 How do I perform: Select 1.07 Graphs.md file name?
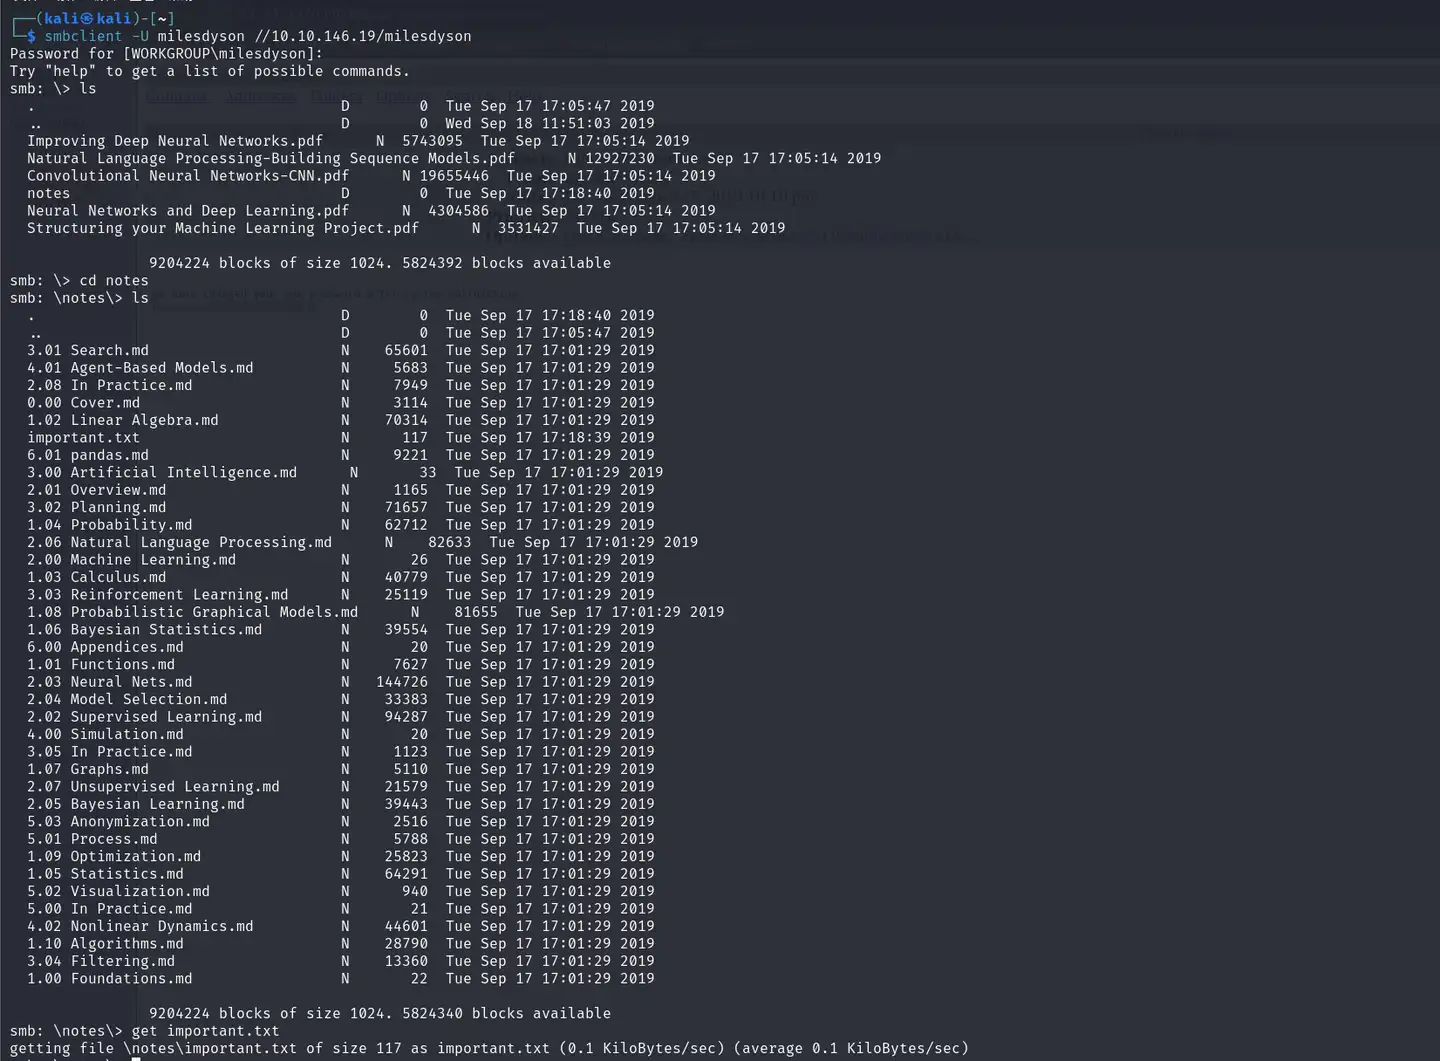pos(88,770)
